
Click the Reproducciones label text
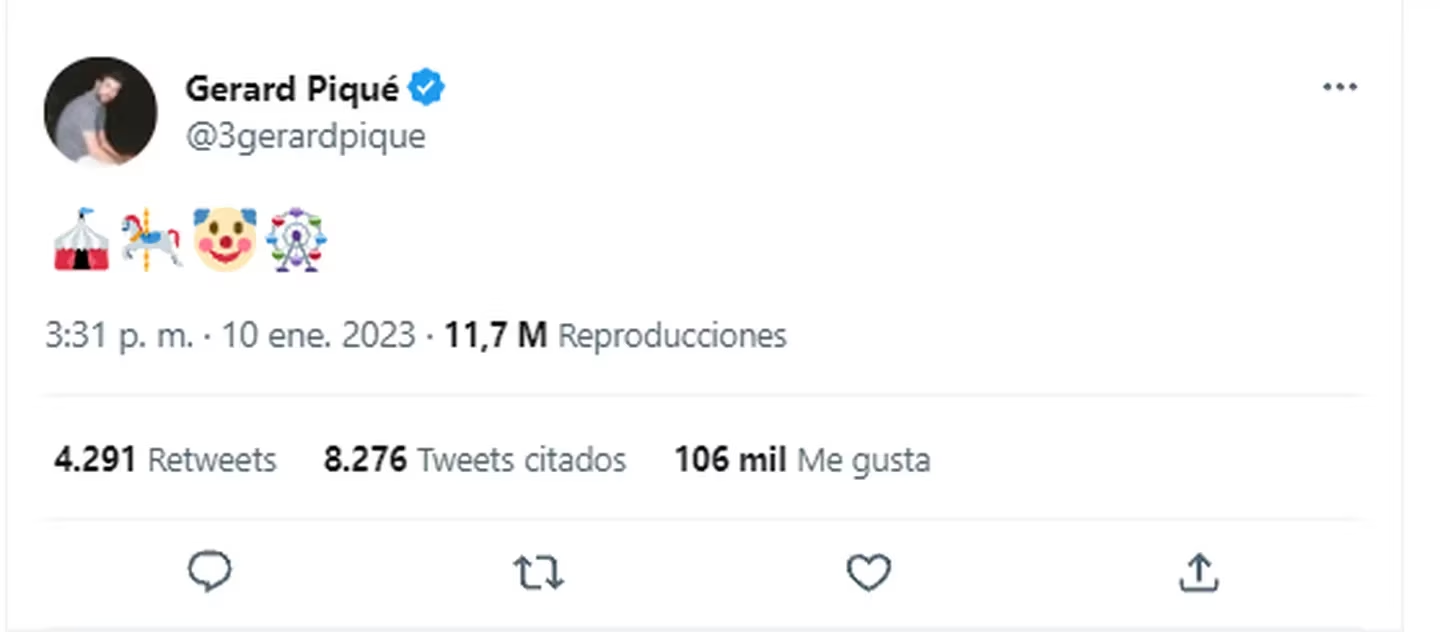click(x=672, y=335)
